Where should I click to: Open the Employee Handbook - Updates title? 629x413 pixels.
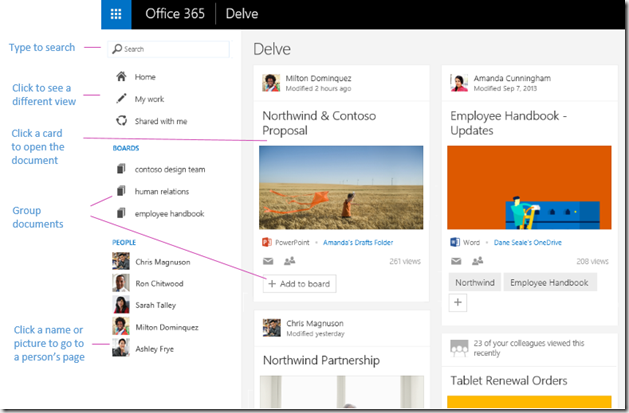click(x=508, y=123)
